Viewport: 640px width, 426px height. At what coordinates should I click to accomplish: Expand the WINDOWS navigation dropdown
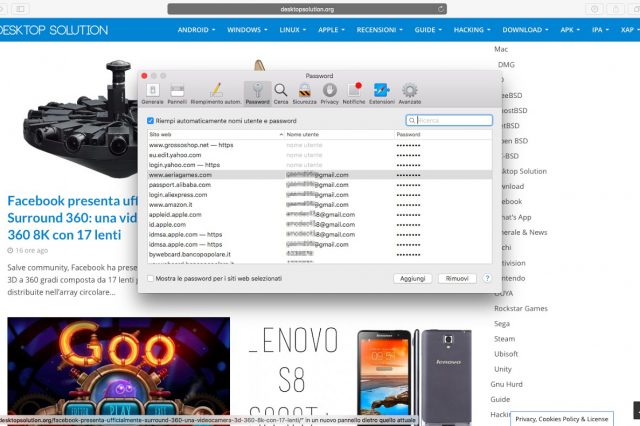(x=247, y=30)
